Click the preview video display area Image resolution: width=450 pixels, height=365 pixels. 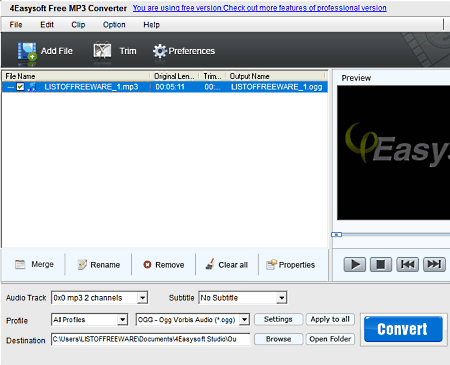pos(393,153)
